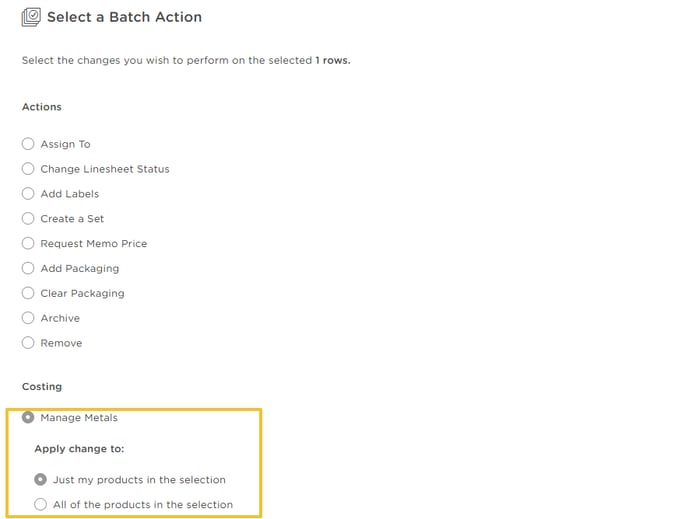
Task: Toggle the Manage Metals radio button
Action: pyautogui.click(x=28, y=417)
